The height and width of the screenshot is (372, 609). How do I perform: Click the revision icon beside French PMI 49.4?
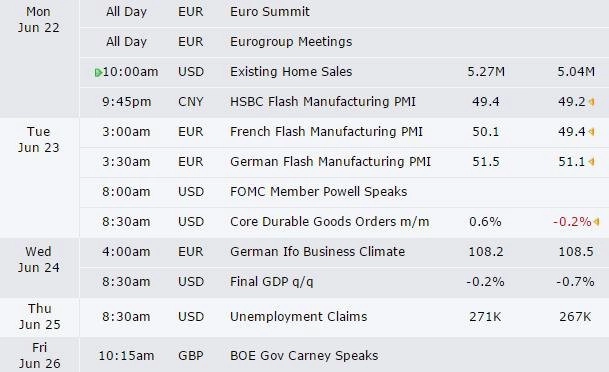click(x=592, y=132)
